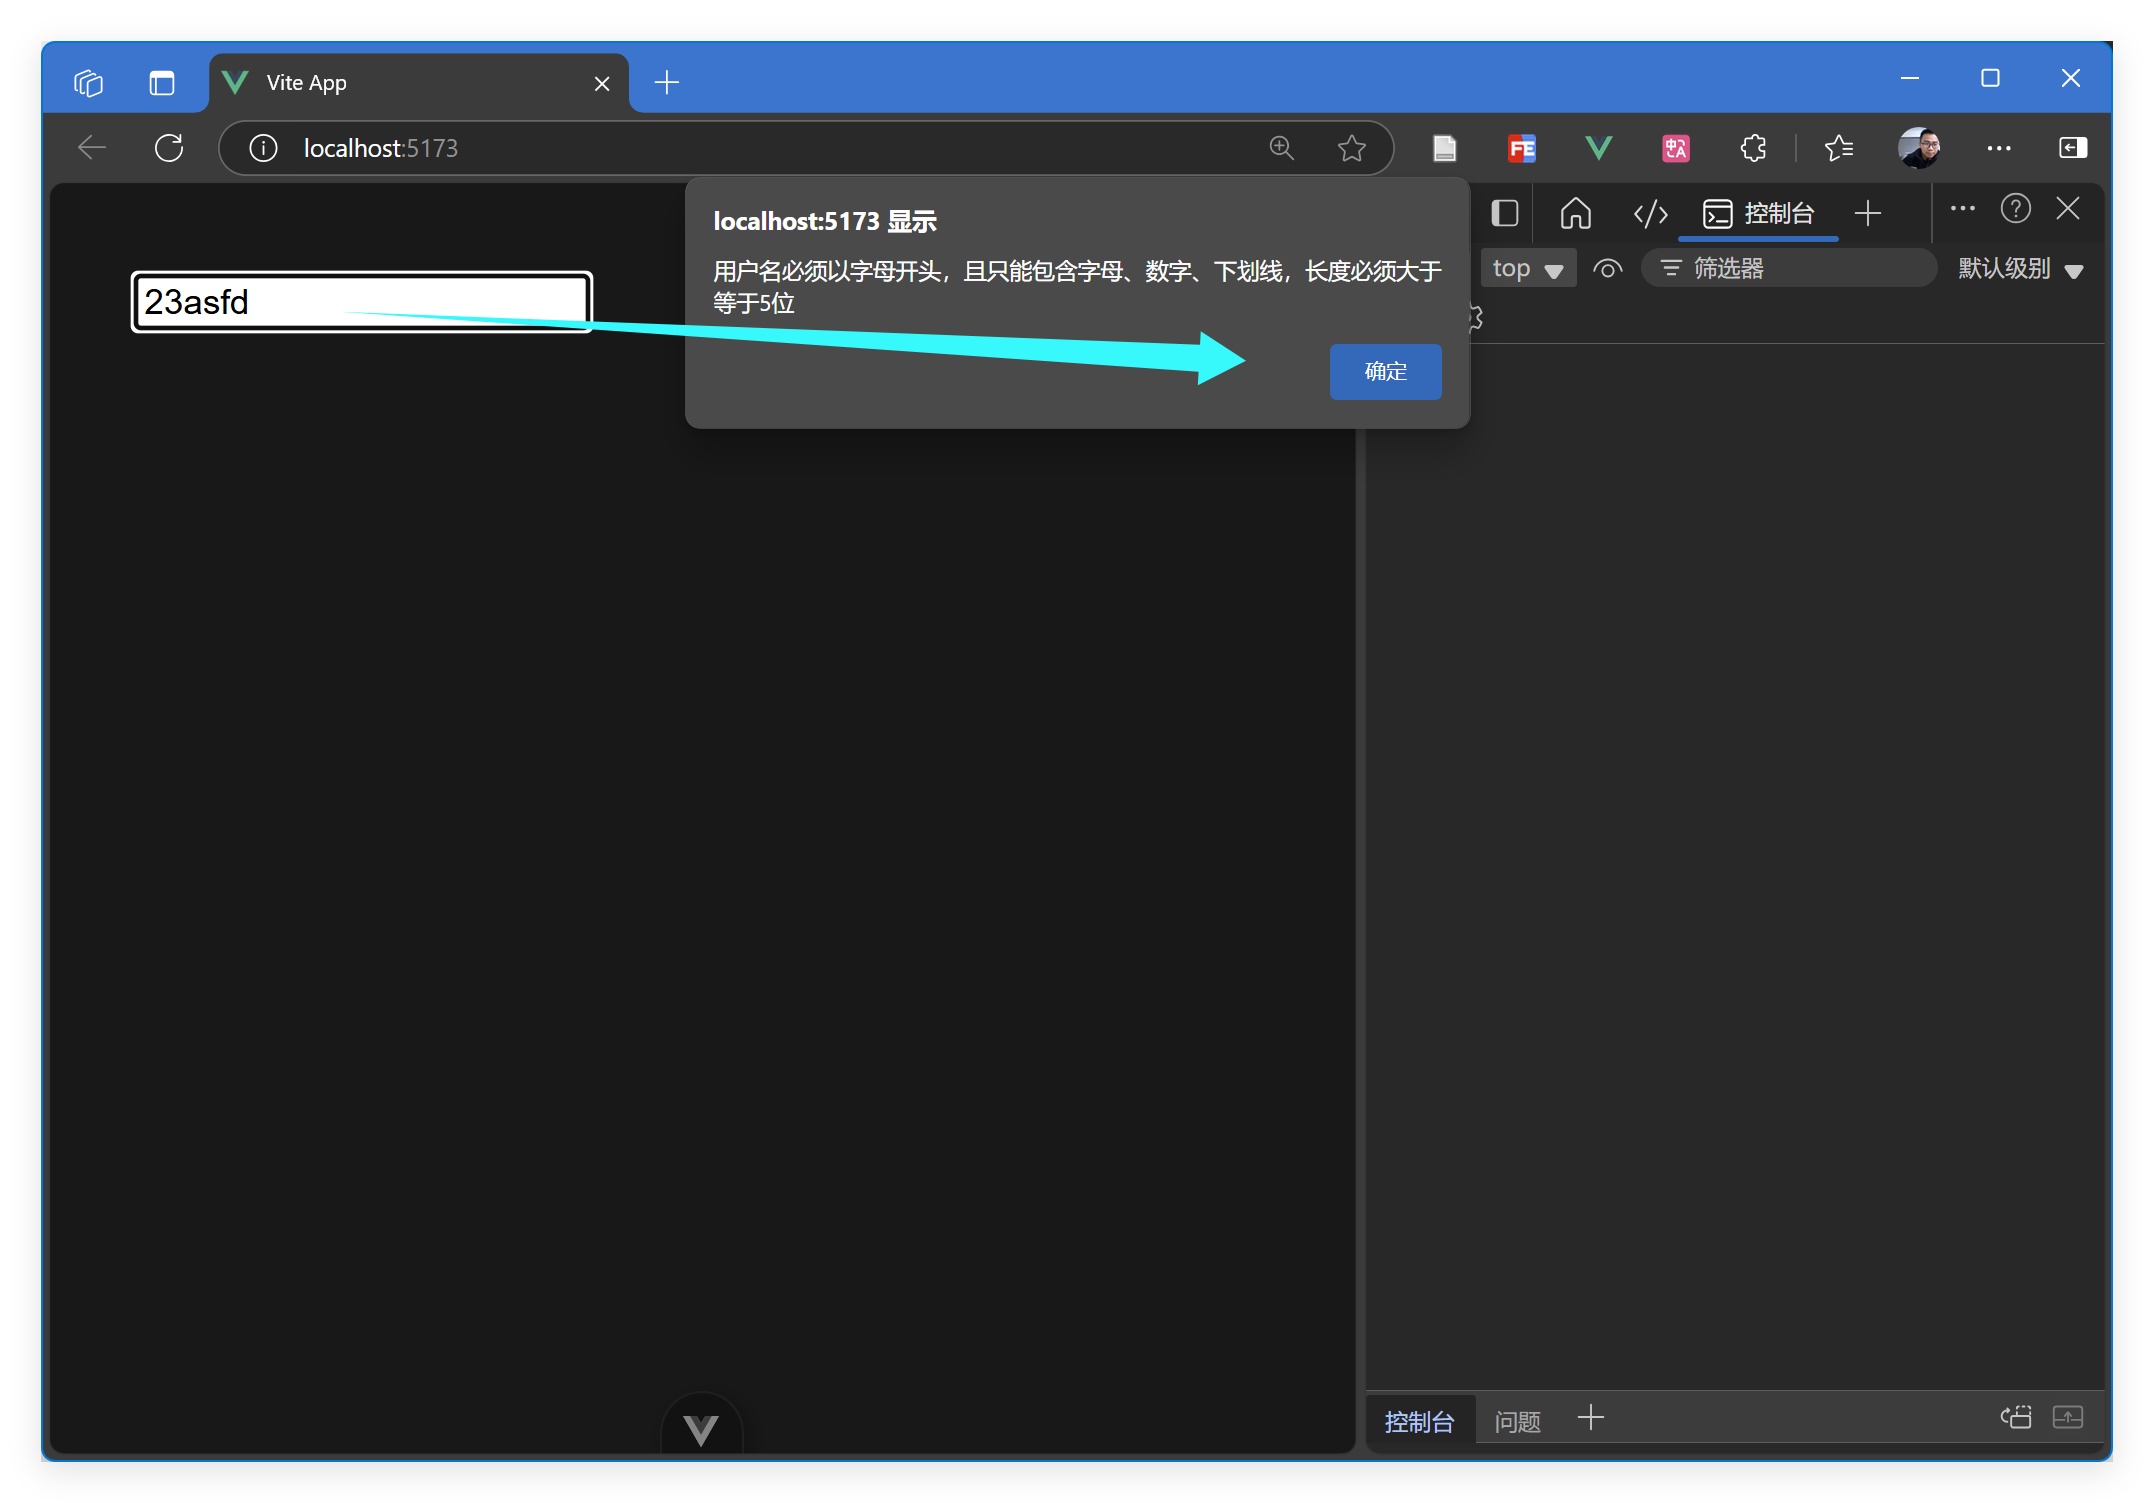Open the Vue devtools overlay button
This screenshot has height=1503, width=2154.
702,1426
